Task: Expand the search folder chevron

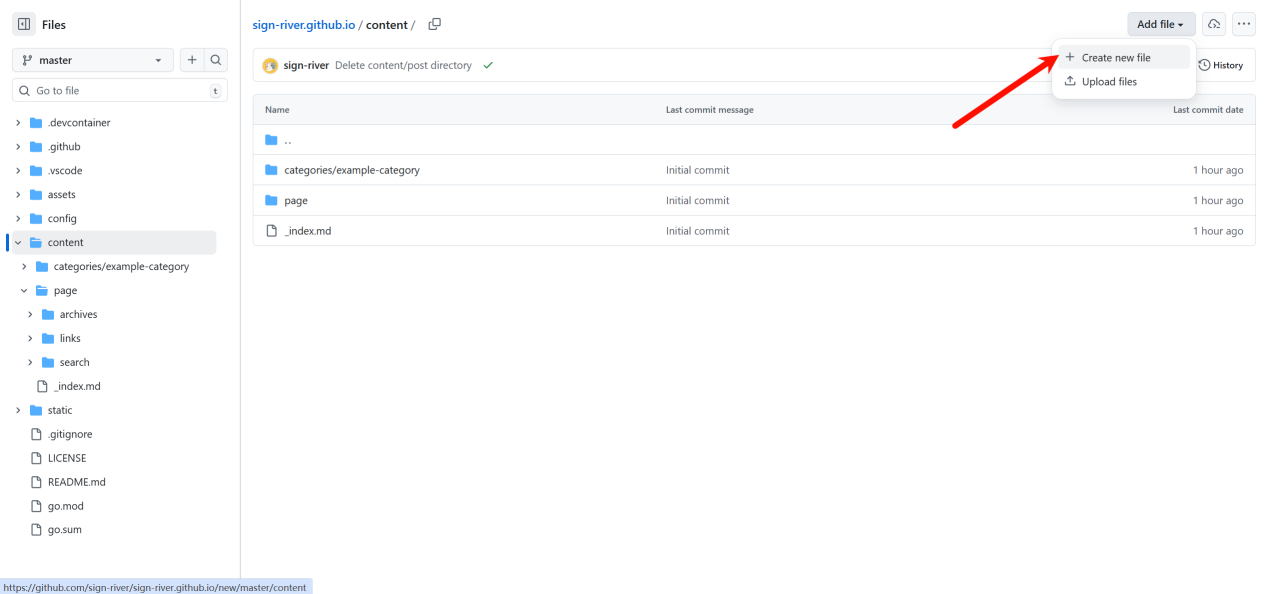Action: pyautogui.click(x=30, y=363)
